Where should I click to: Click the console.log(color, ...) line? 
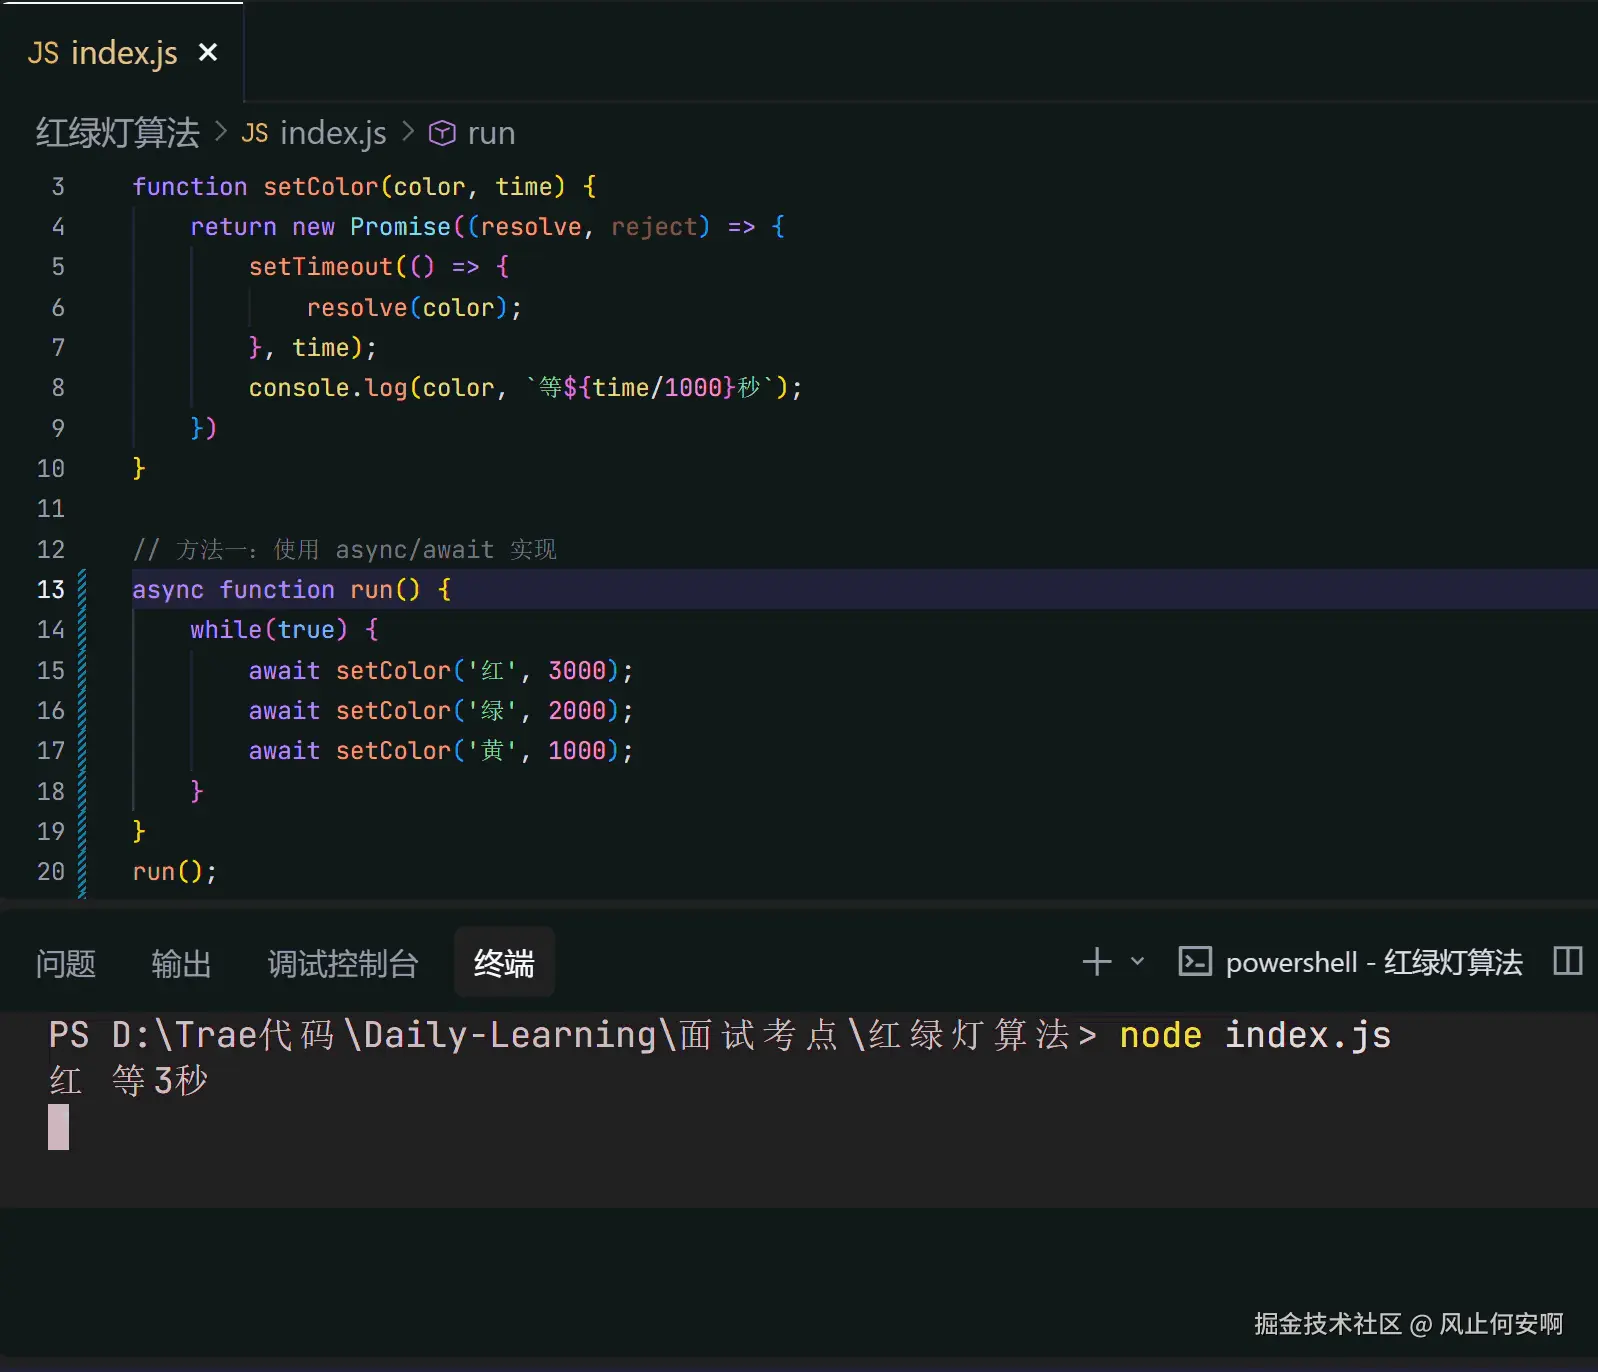pos(525,387)
